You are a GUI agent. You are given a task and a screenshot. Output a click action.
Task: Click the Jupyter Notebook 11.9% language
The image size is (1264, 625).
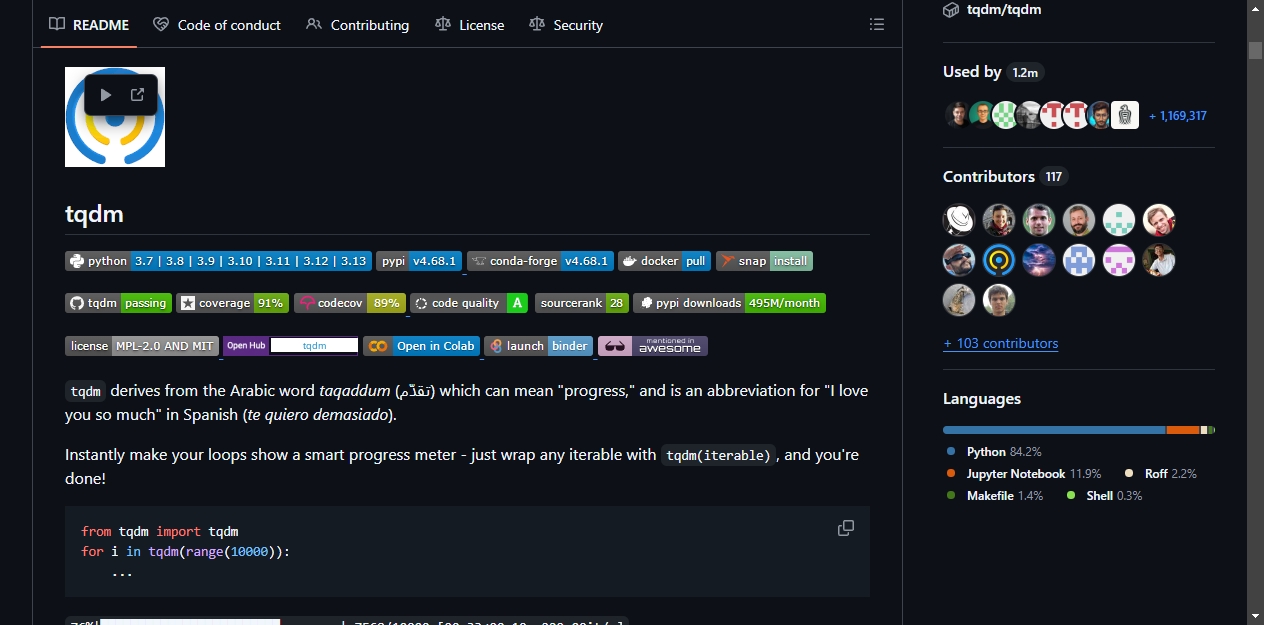point(1024,474)
